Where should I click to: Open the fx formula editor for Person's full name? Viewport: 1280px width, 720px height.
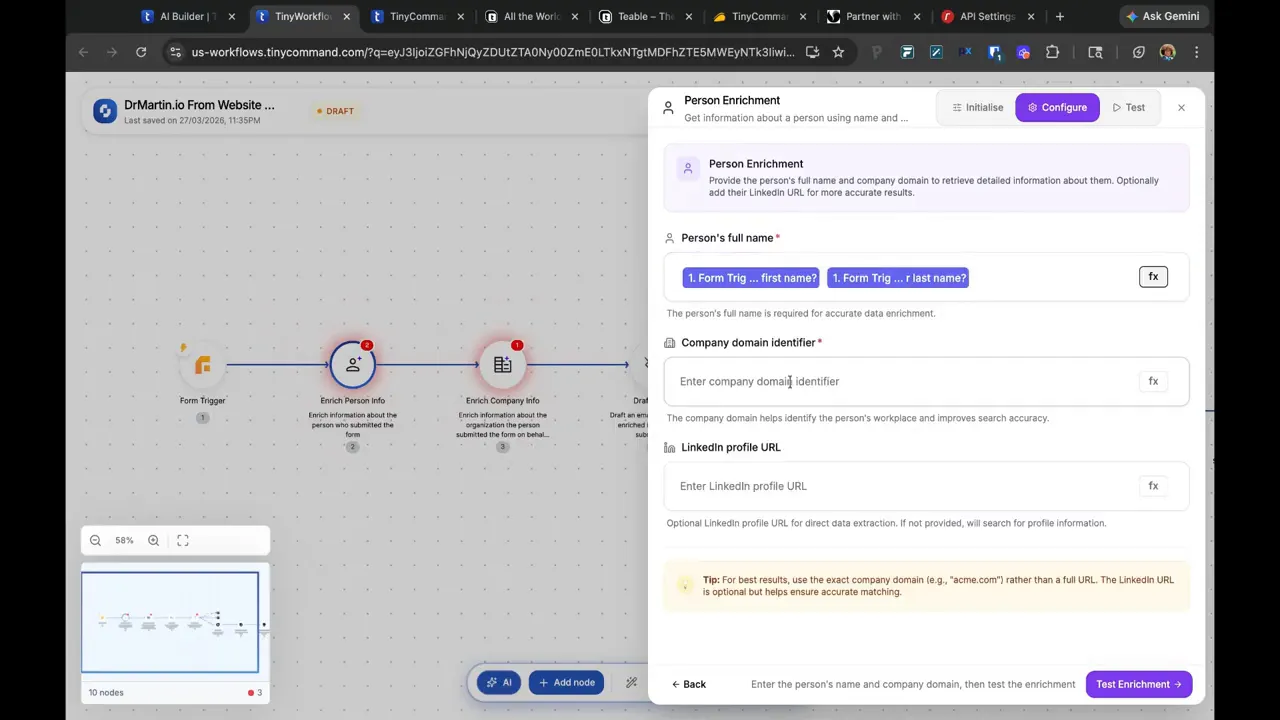[x=1153, y=277]
